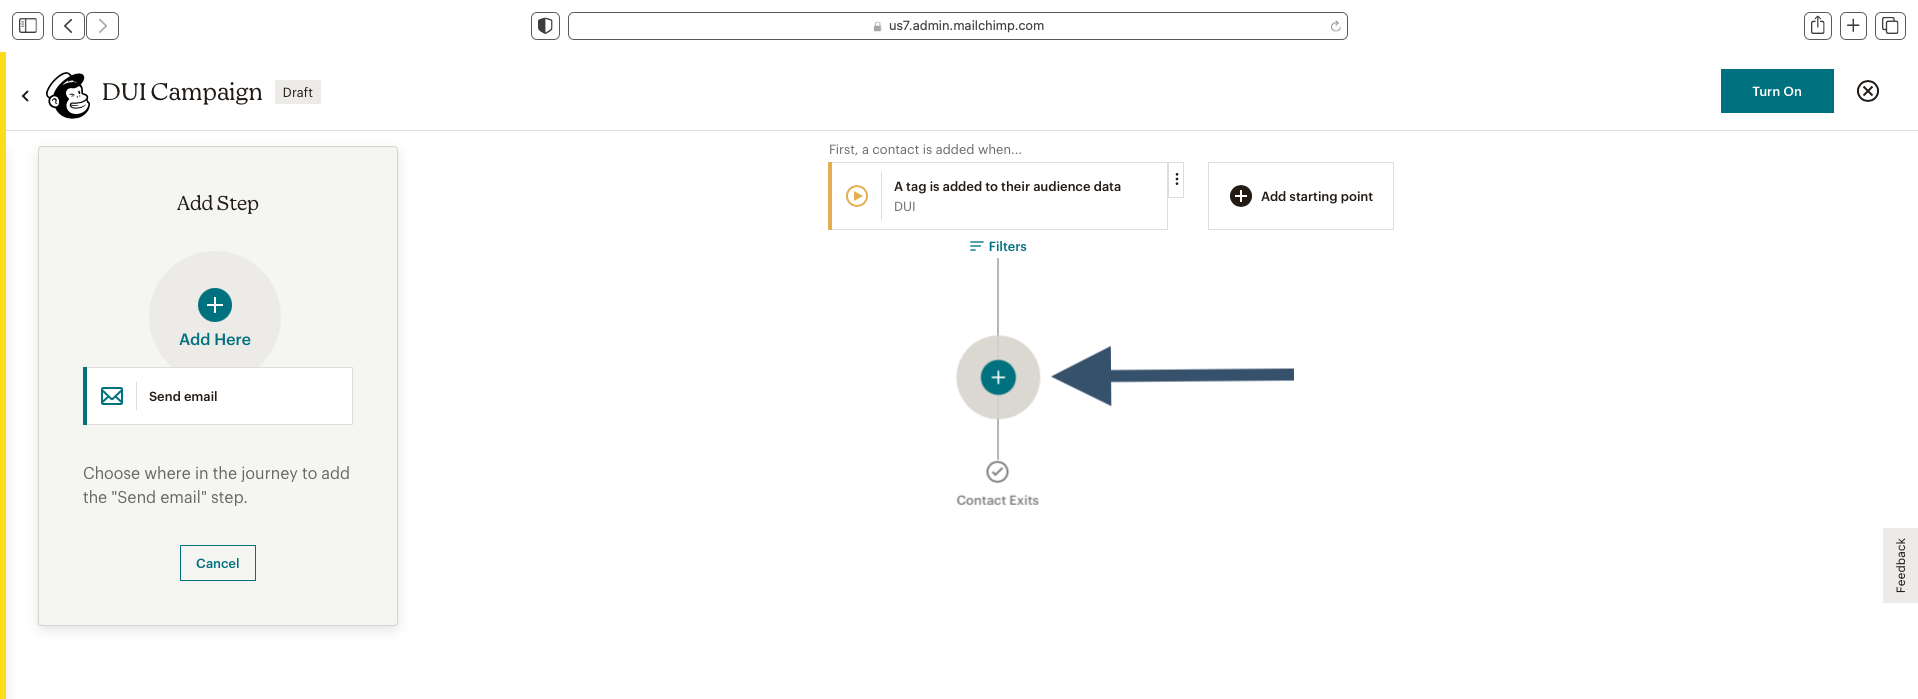
Task: Click Add starting point
Action: (x=1301, y=196)
